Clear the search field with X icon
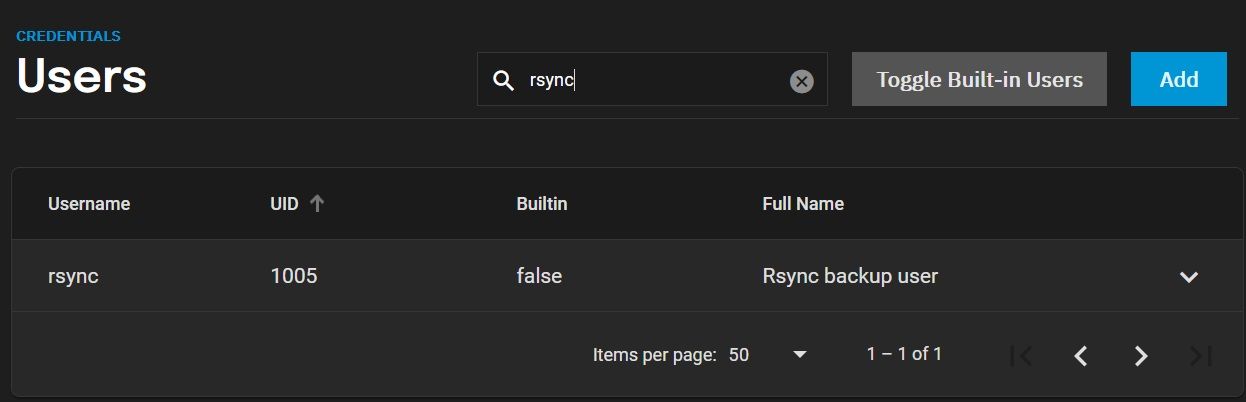Viewport: 1246px width, 402px height. (x=801, y=81)
